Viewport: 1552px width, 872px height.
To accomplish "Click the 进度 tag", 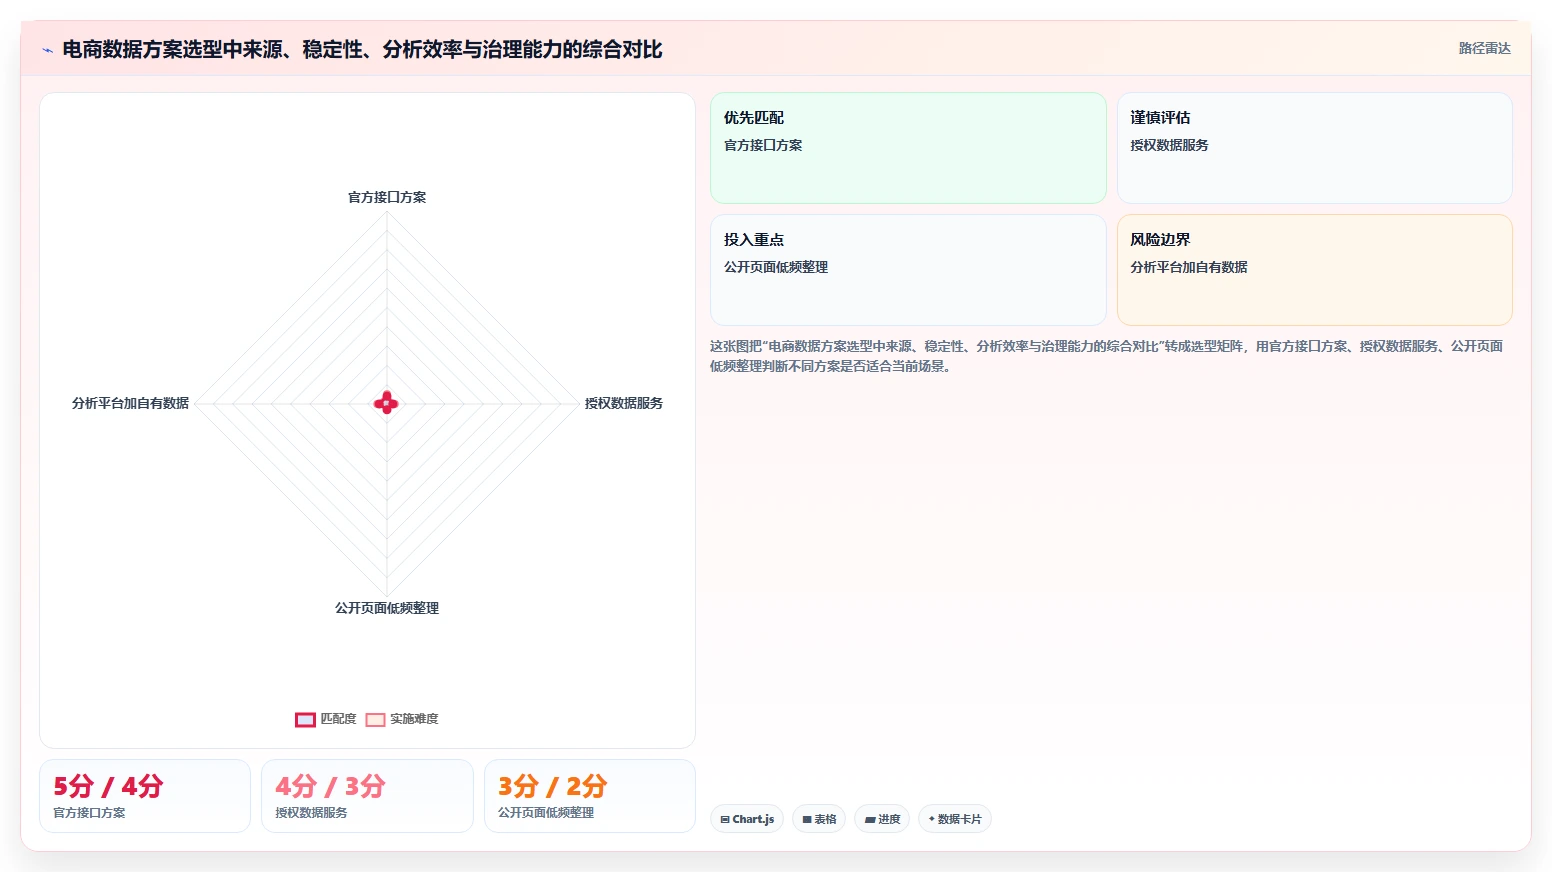I will click(x=882, y=819).
